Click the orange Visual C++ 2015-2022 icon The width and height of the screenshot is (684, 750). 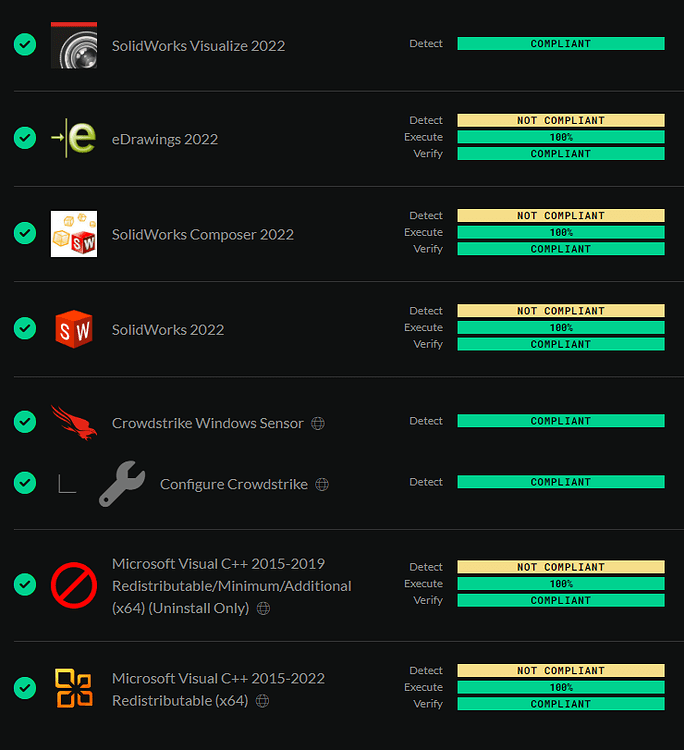(x=74, y=688)
